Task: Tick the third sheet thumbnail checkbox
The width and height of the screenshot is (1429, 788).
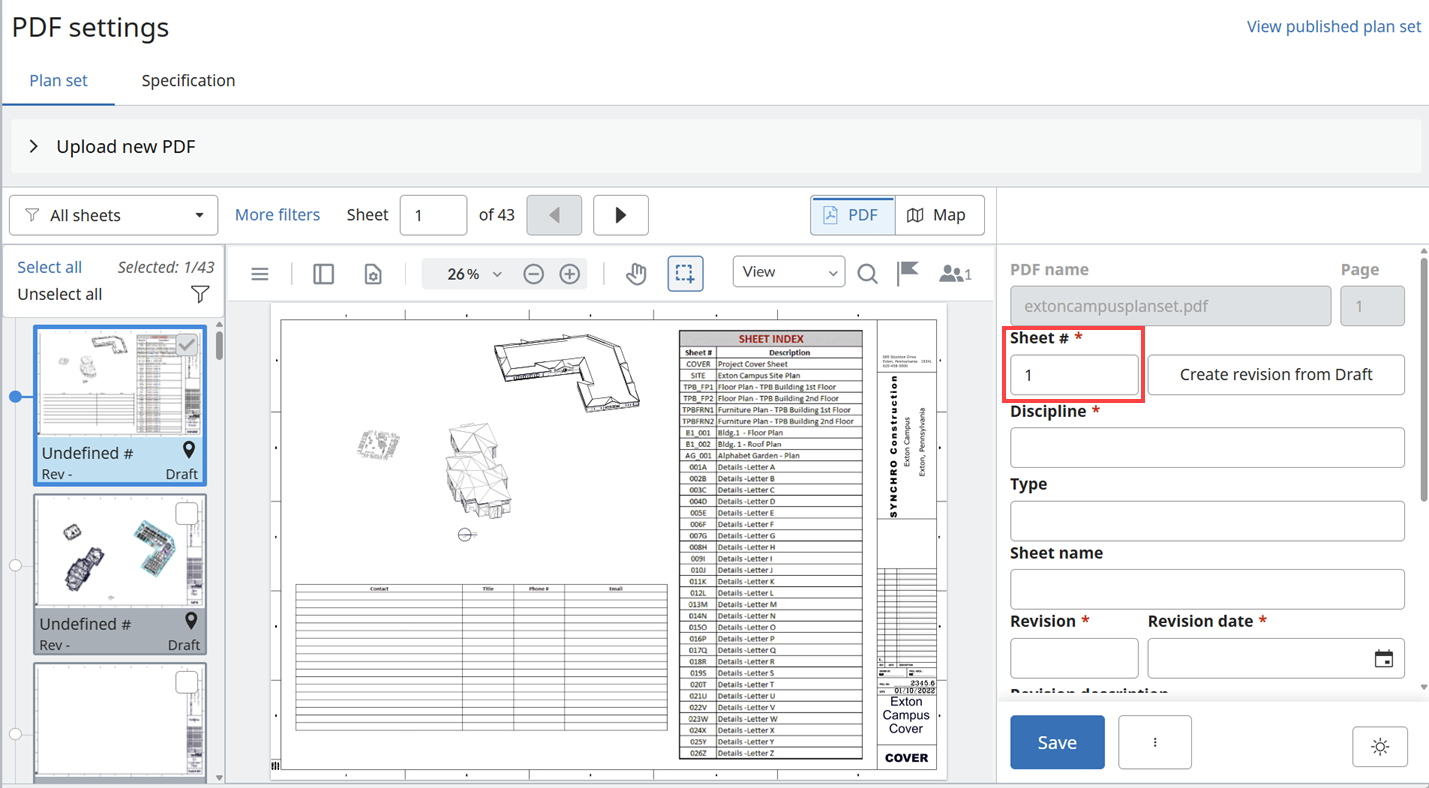Action: click(x=187, y=682)
